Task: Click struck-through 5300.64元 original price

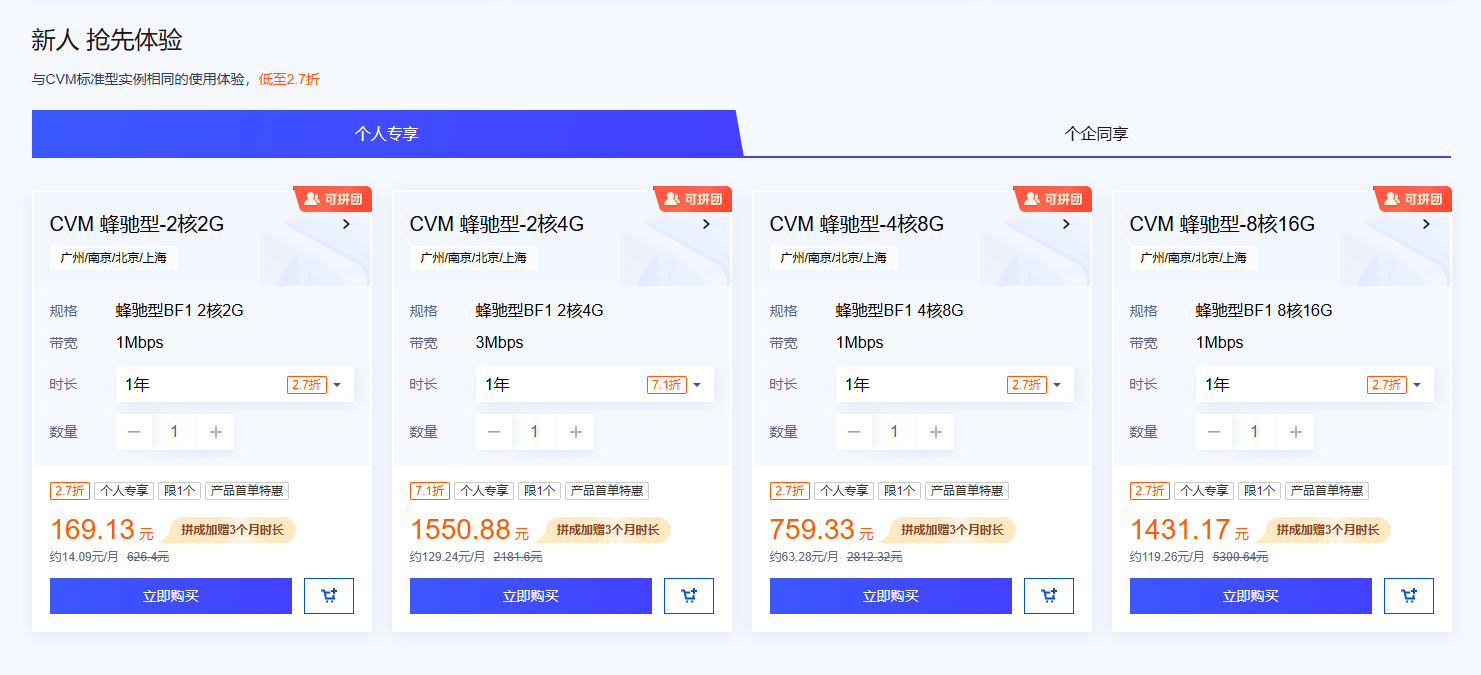Action: tap(1240, 557)
